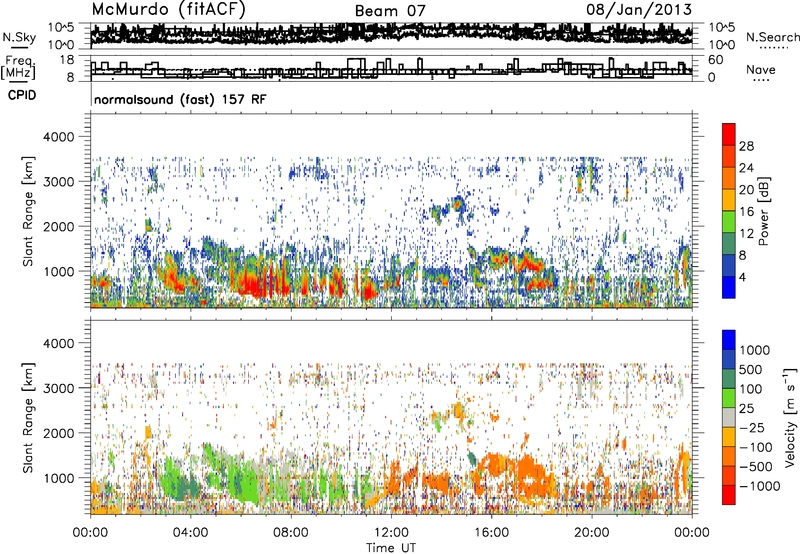Click the 'Power [dB]' color bar title

click(763, 211)
